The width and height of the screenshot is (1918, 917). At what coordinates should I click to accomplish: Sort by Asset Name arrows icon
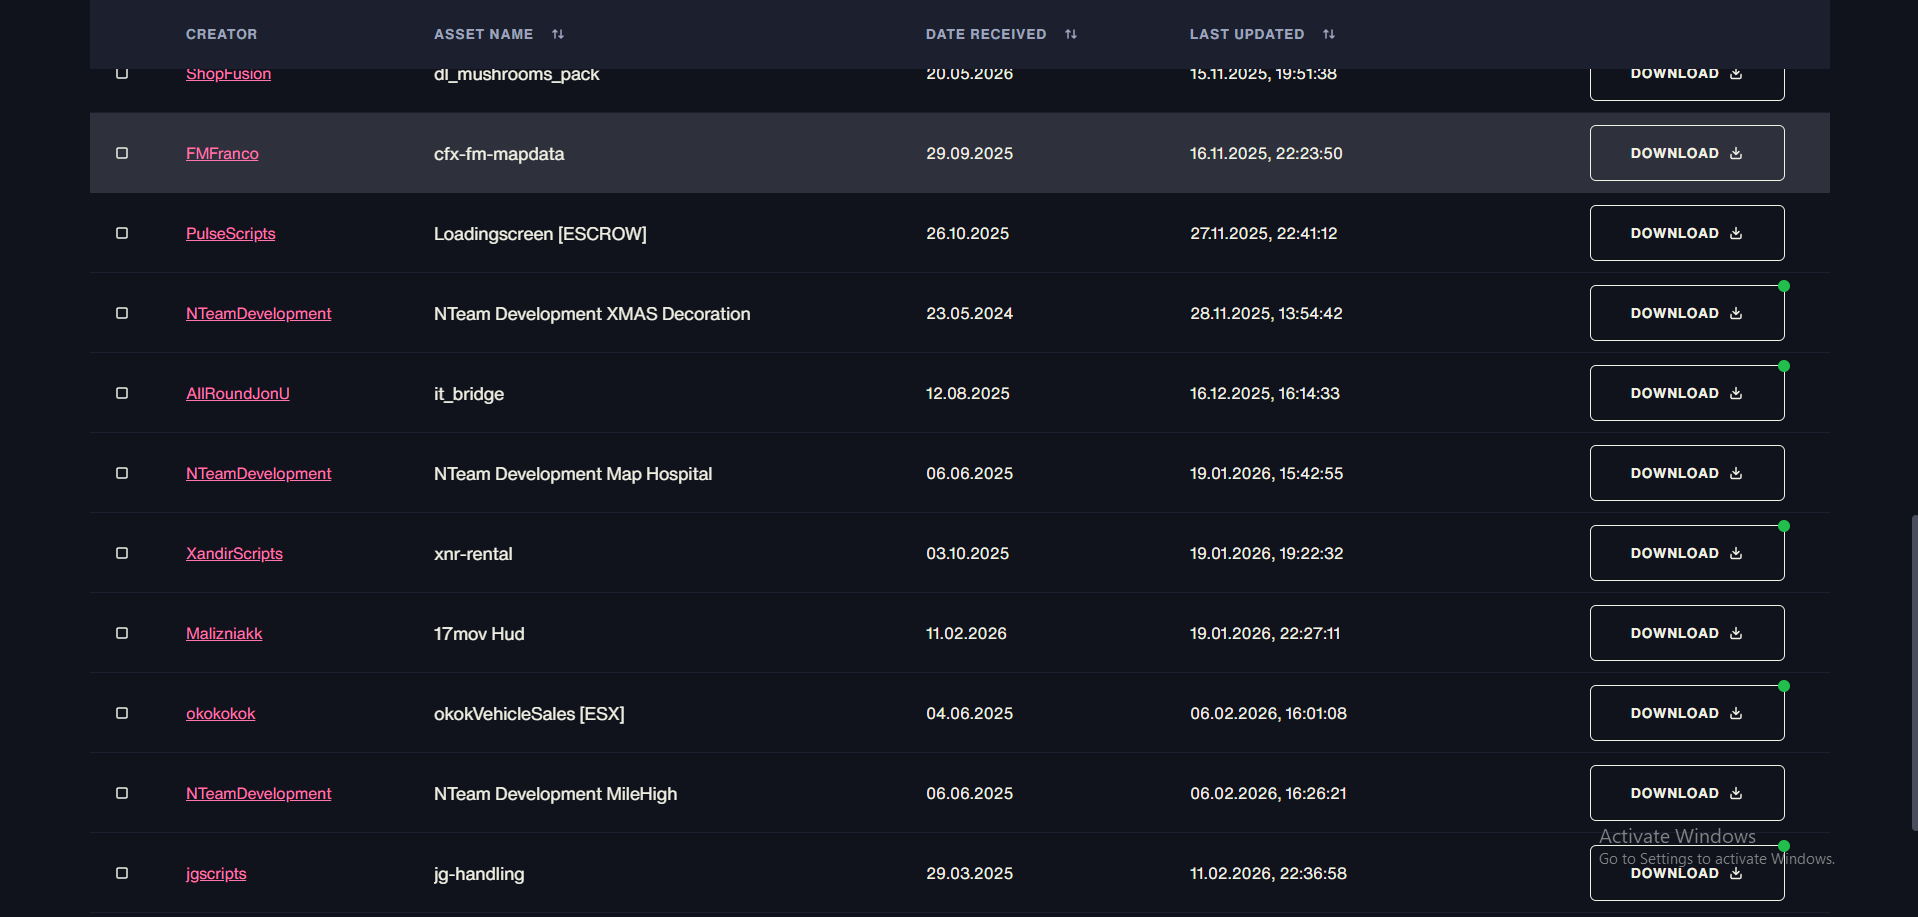(x=558, y=34)
